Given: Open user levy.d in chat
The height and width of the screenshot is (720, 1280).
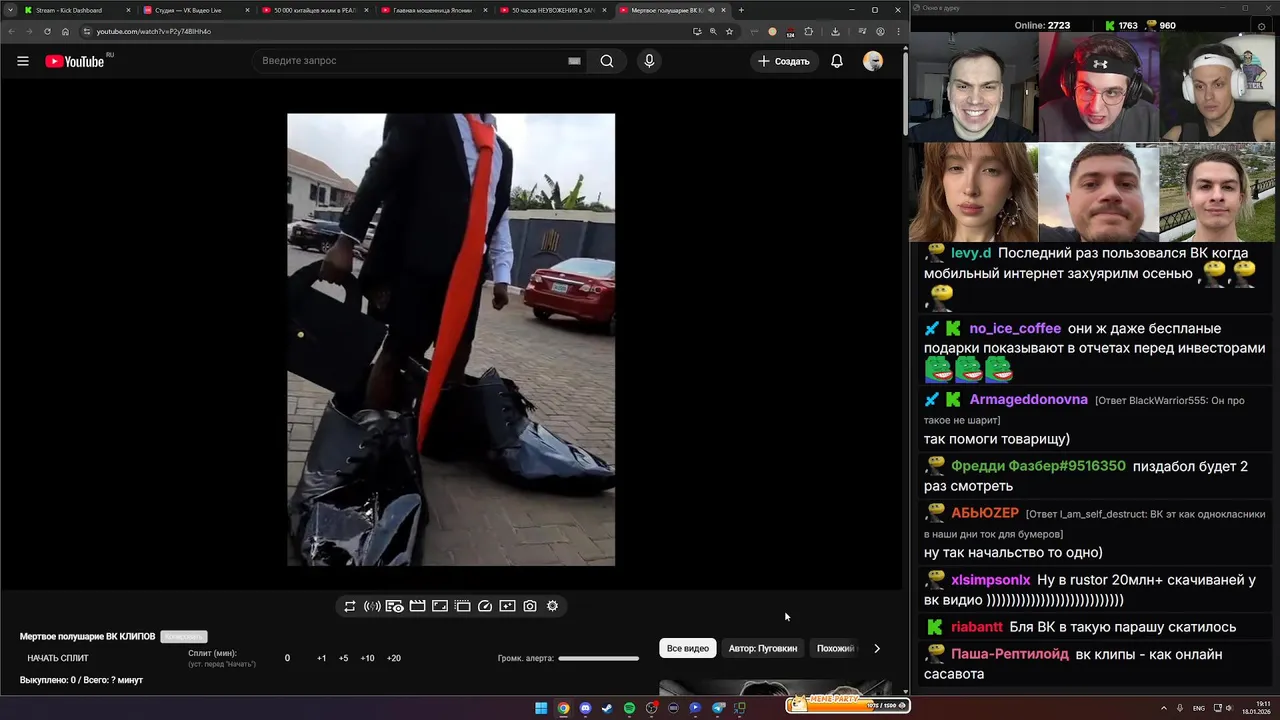Looking at the screenshot, I should pyautogui.click(x=971, y=253).
